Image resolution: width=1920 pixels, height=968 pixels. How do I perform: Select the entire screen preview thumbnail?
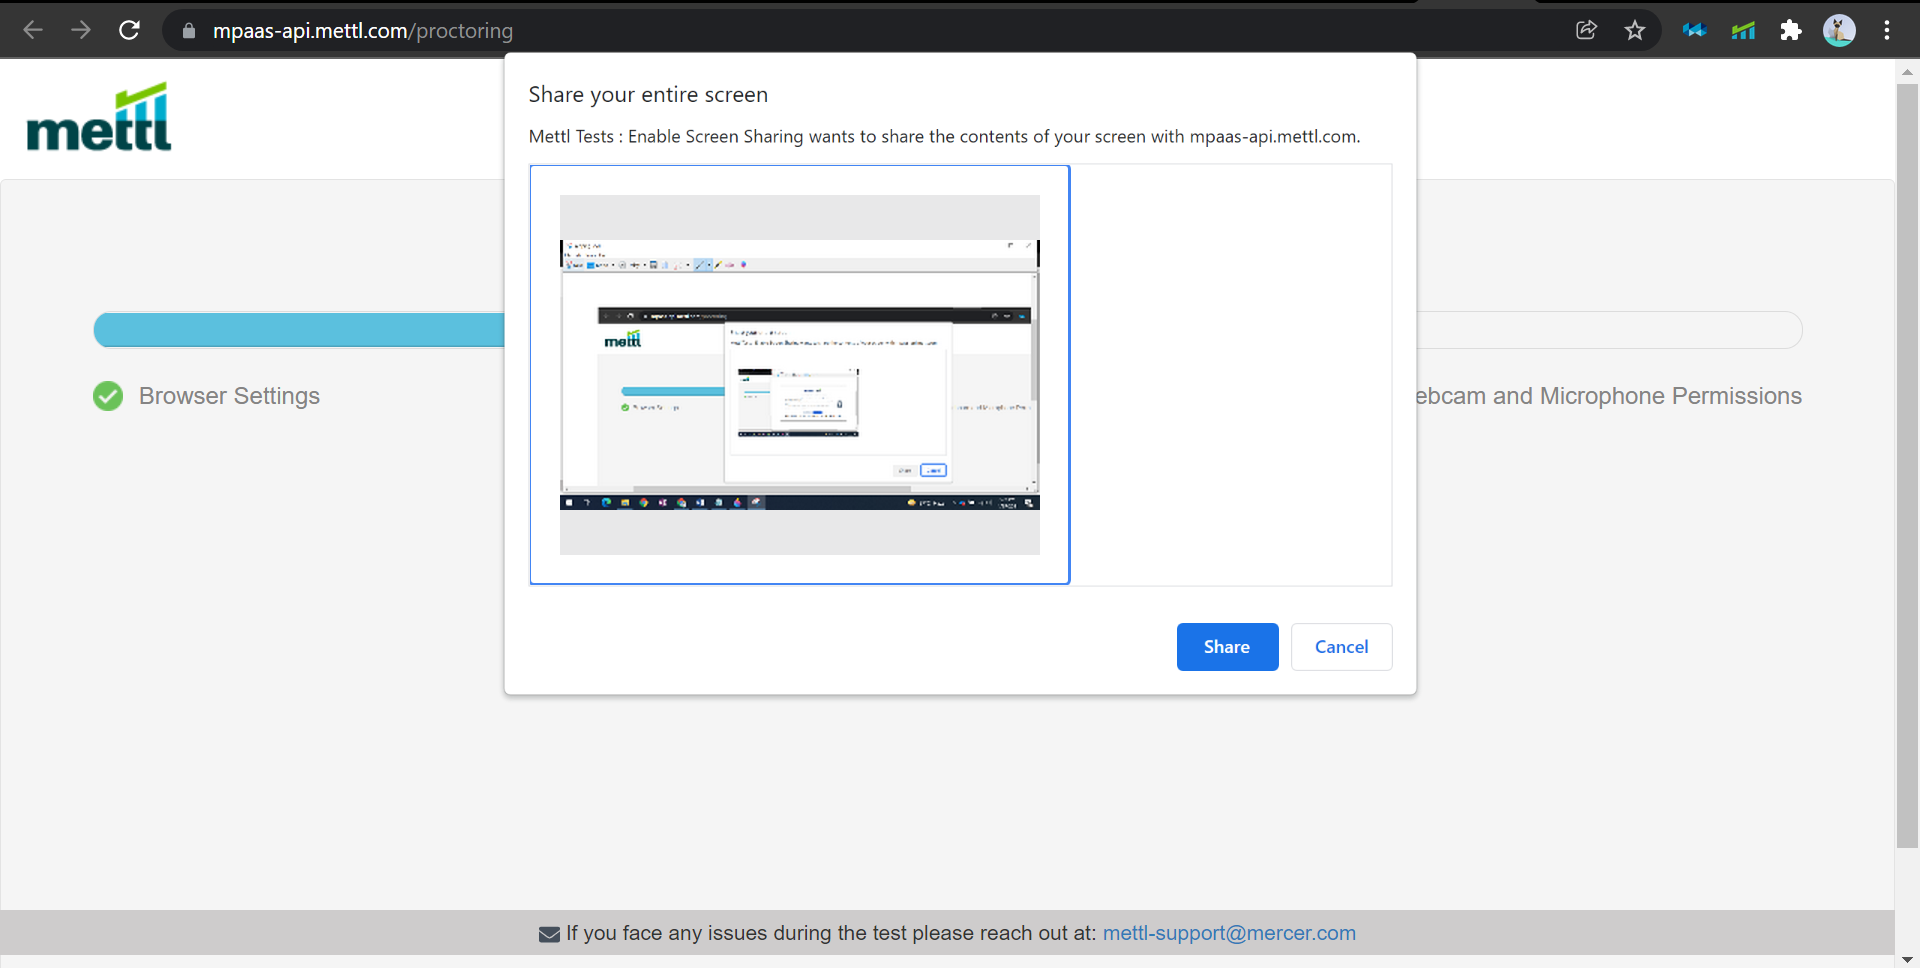click(x=800, y=375)
